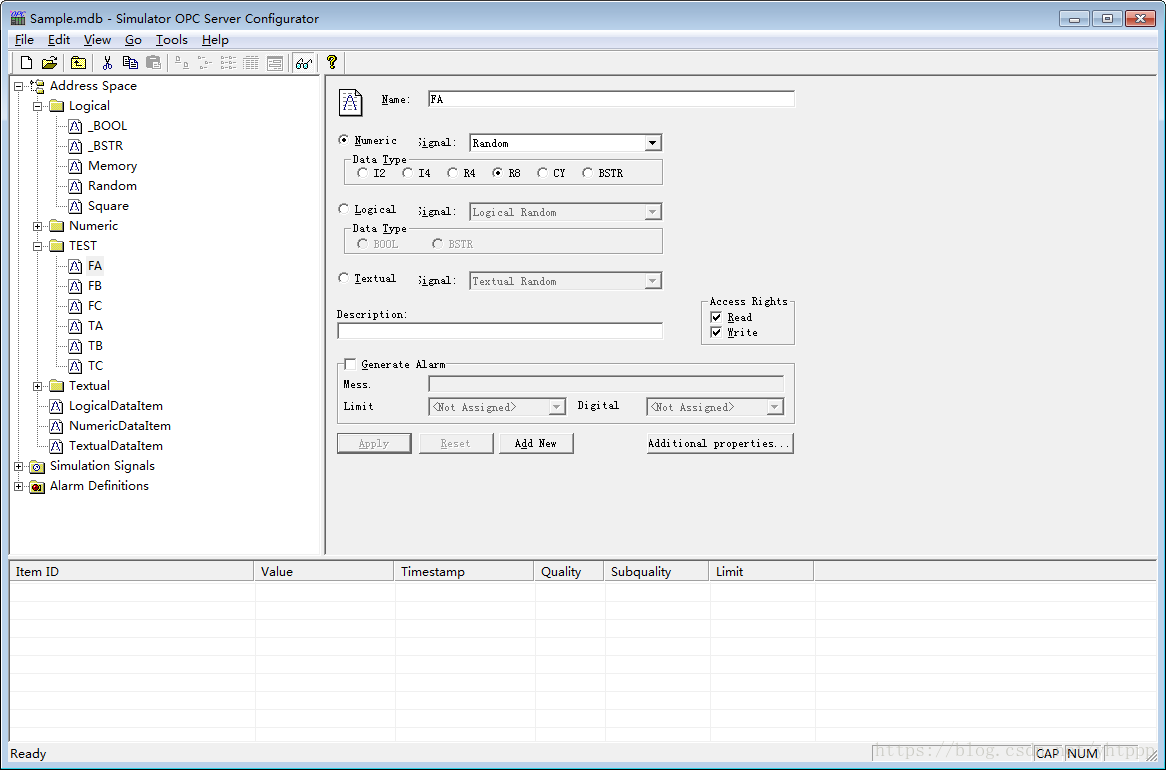Click the TEST folder icon

click(x=57, y=246)
